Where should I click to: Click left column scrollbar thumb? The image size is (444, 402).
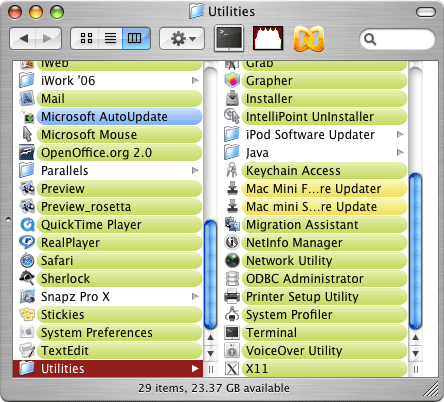[210, 275]
